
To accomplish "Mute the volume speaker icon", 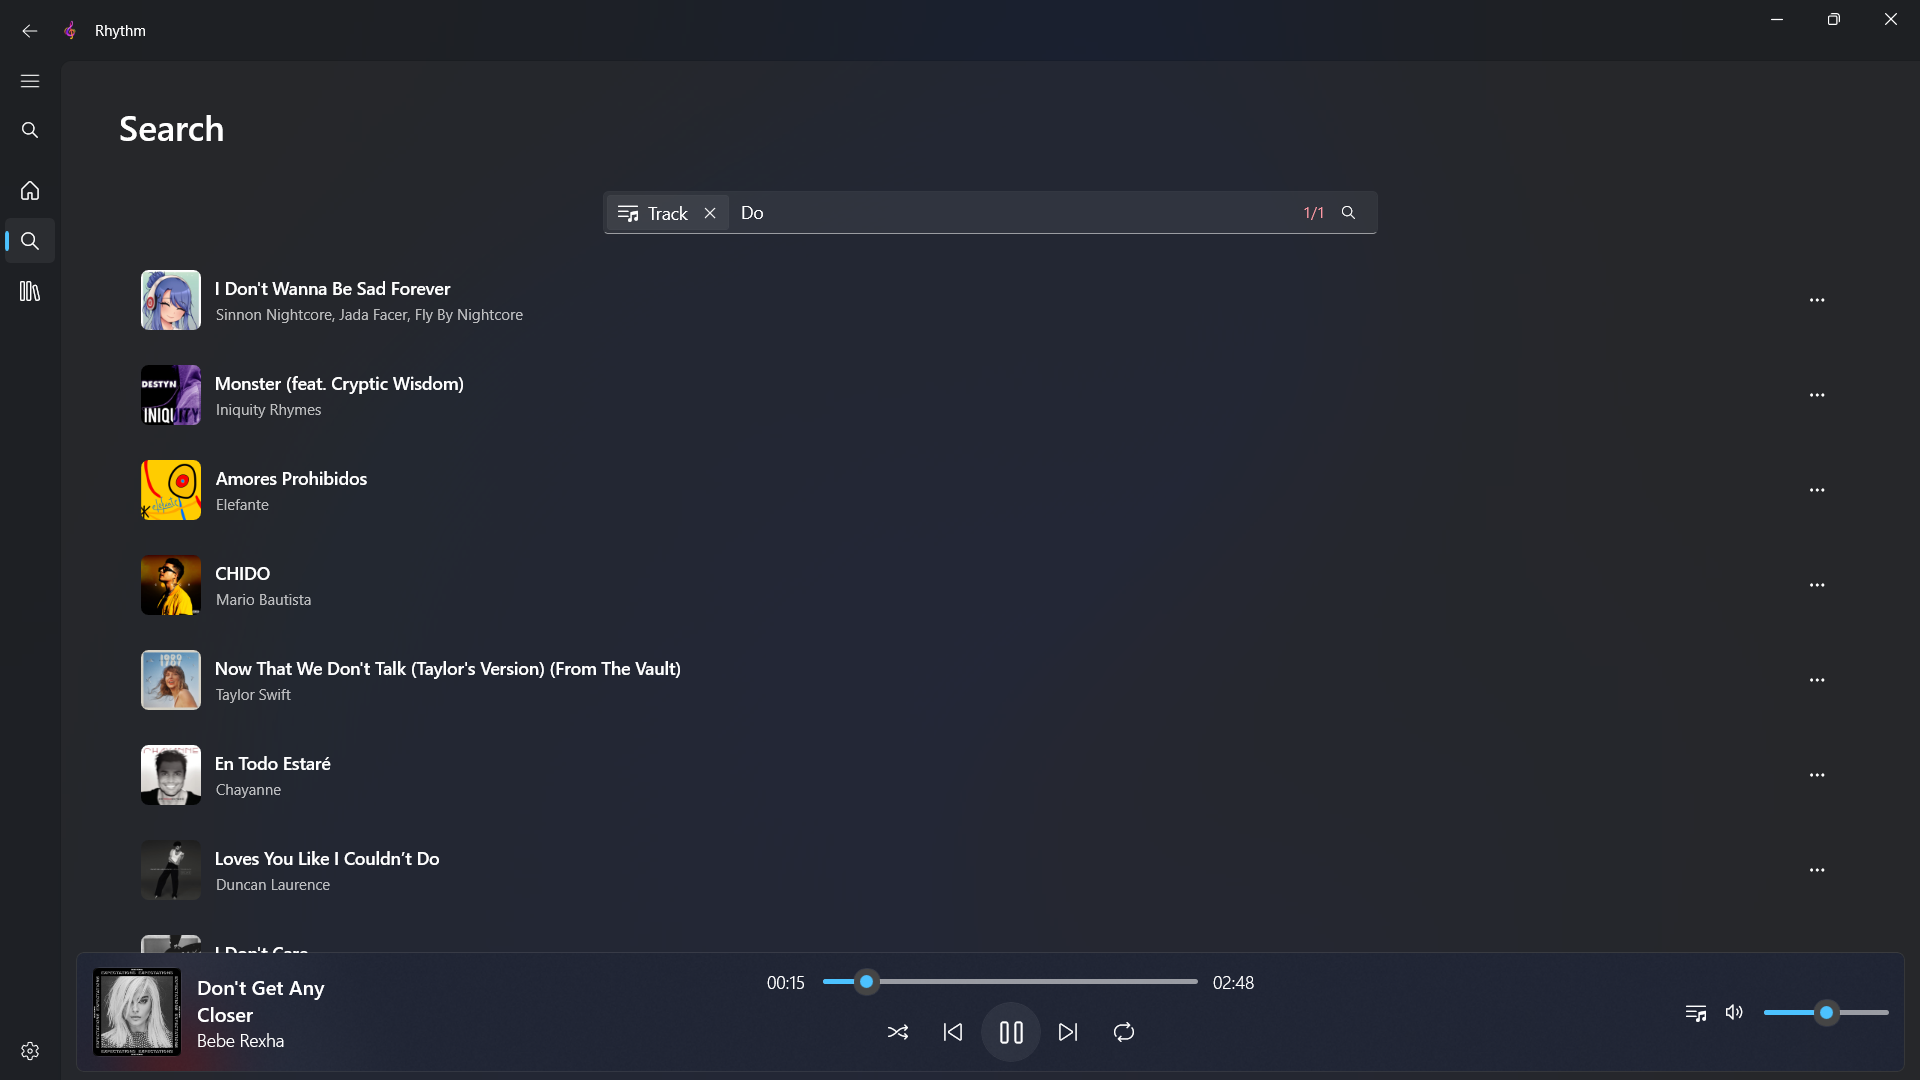I will coord(1734,1012).
